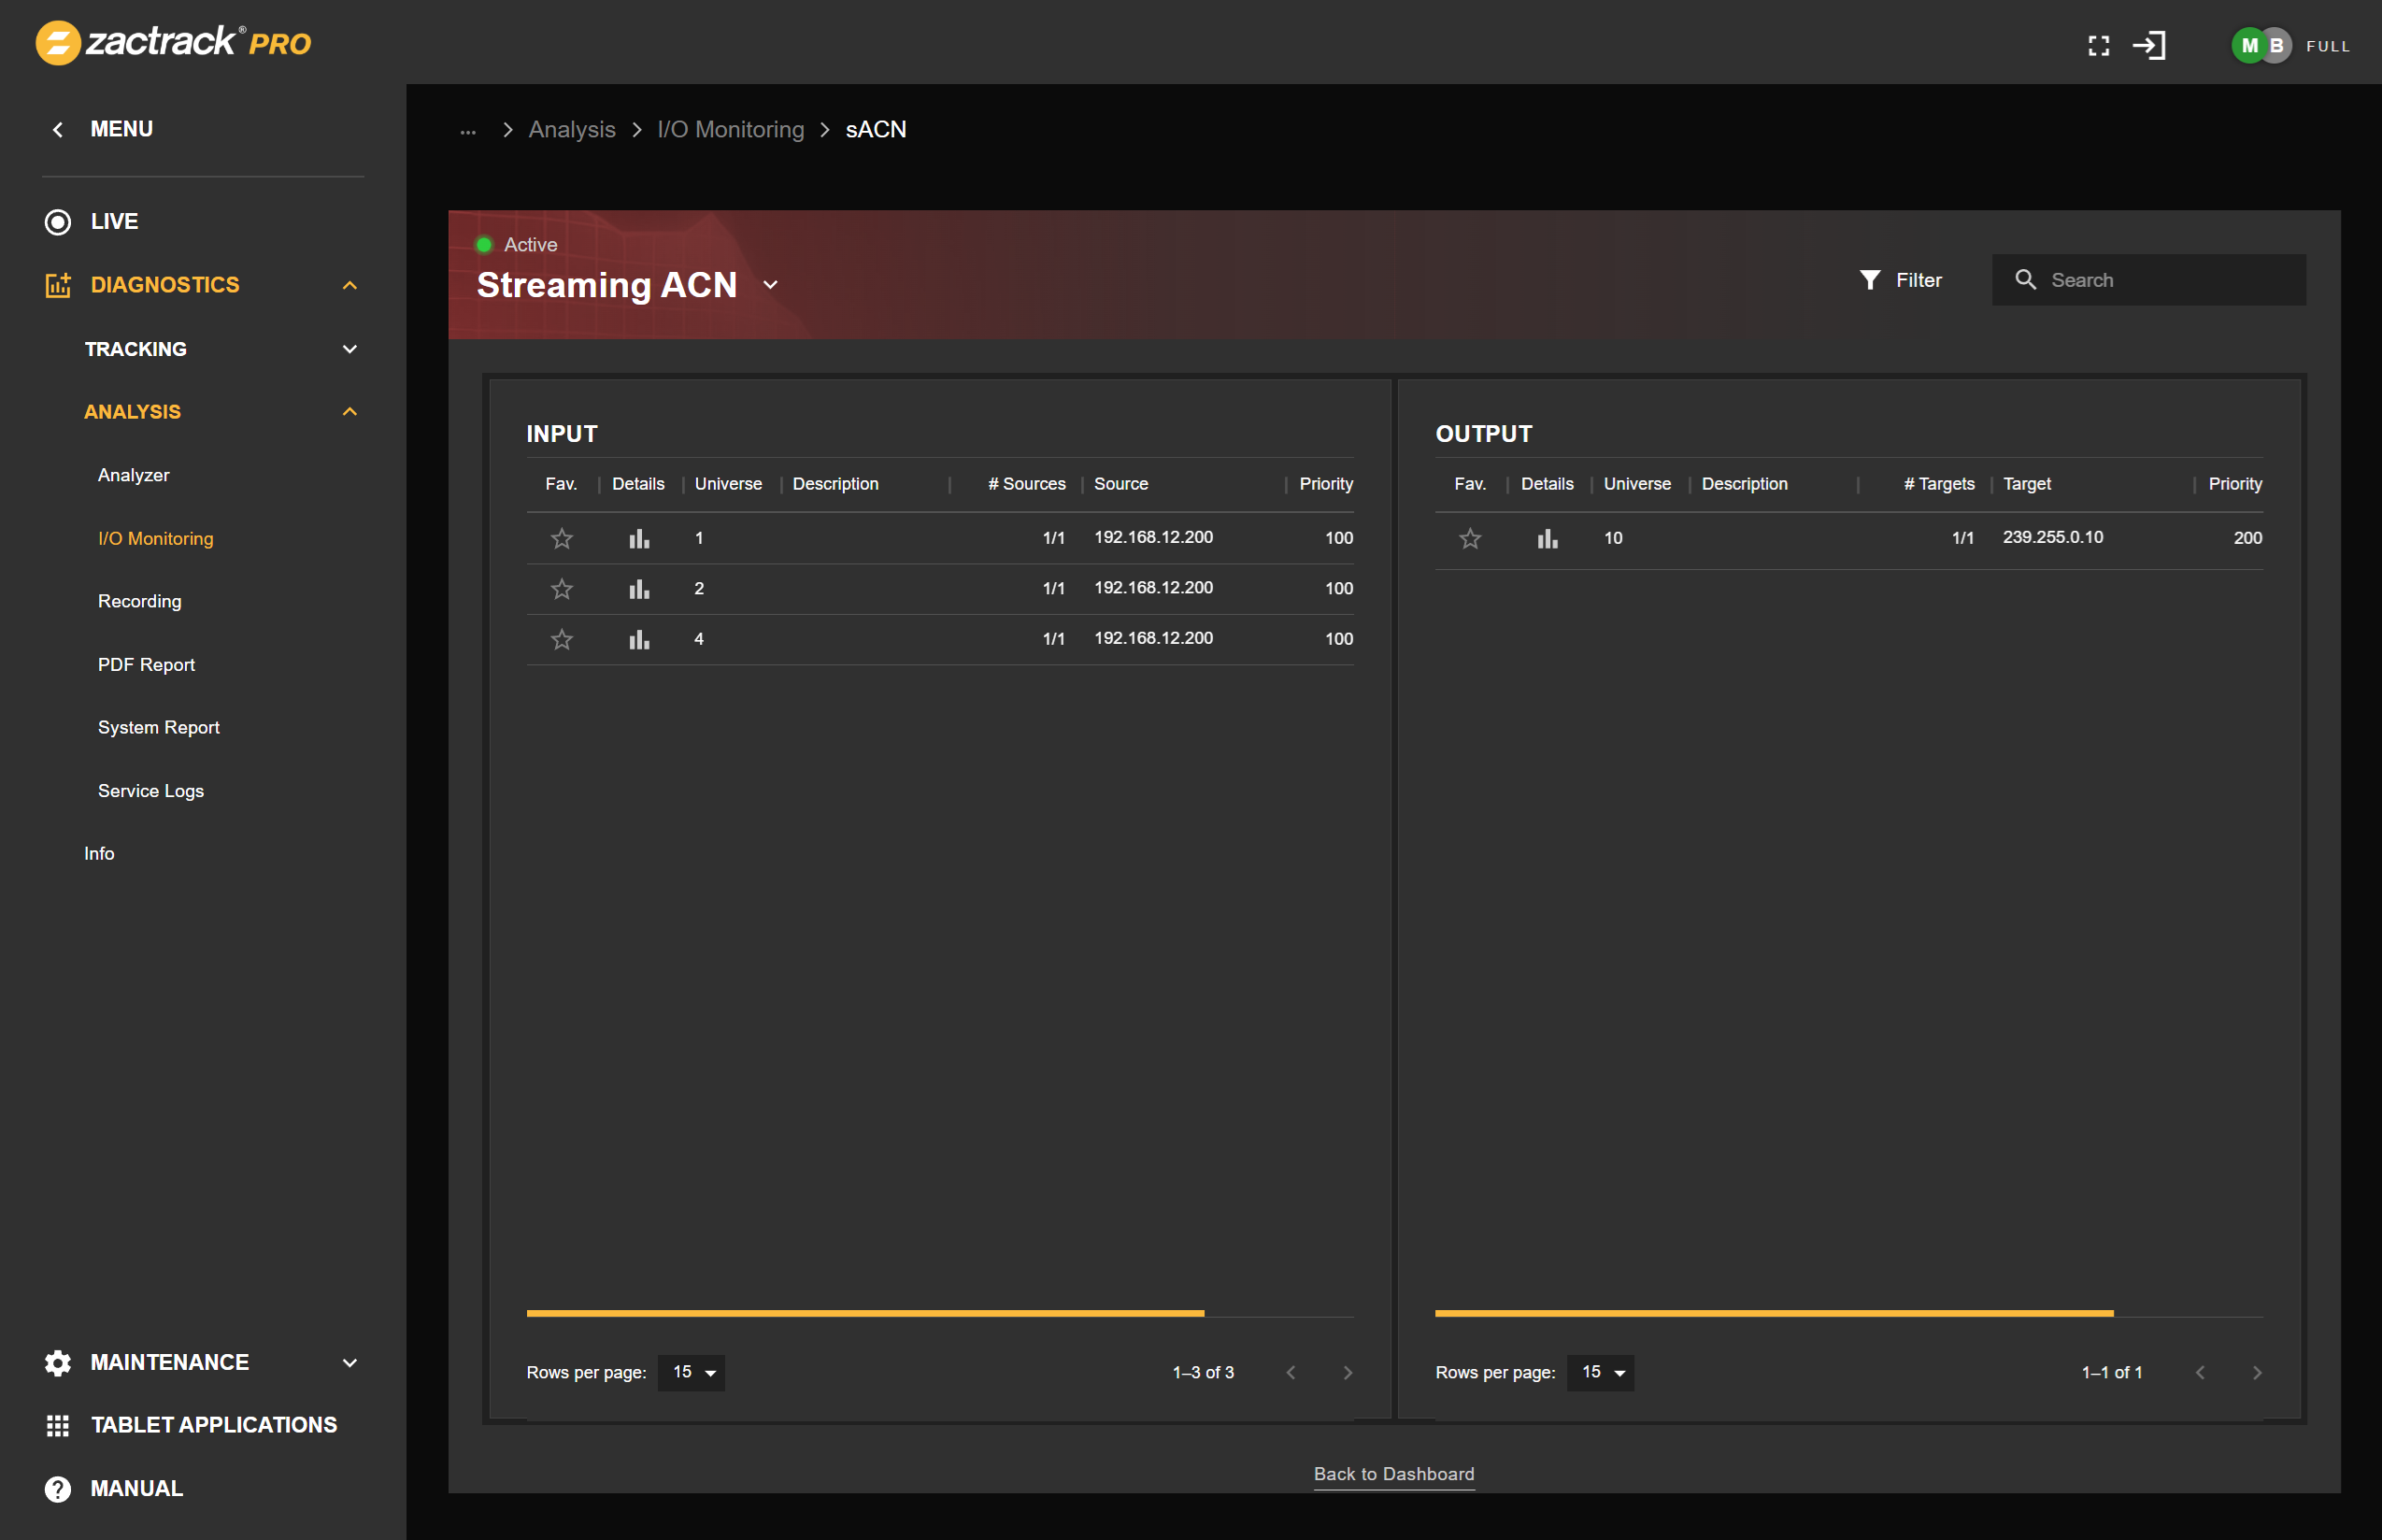Open details chart for output universe 10

(1547, 538)
